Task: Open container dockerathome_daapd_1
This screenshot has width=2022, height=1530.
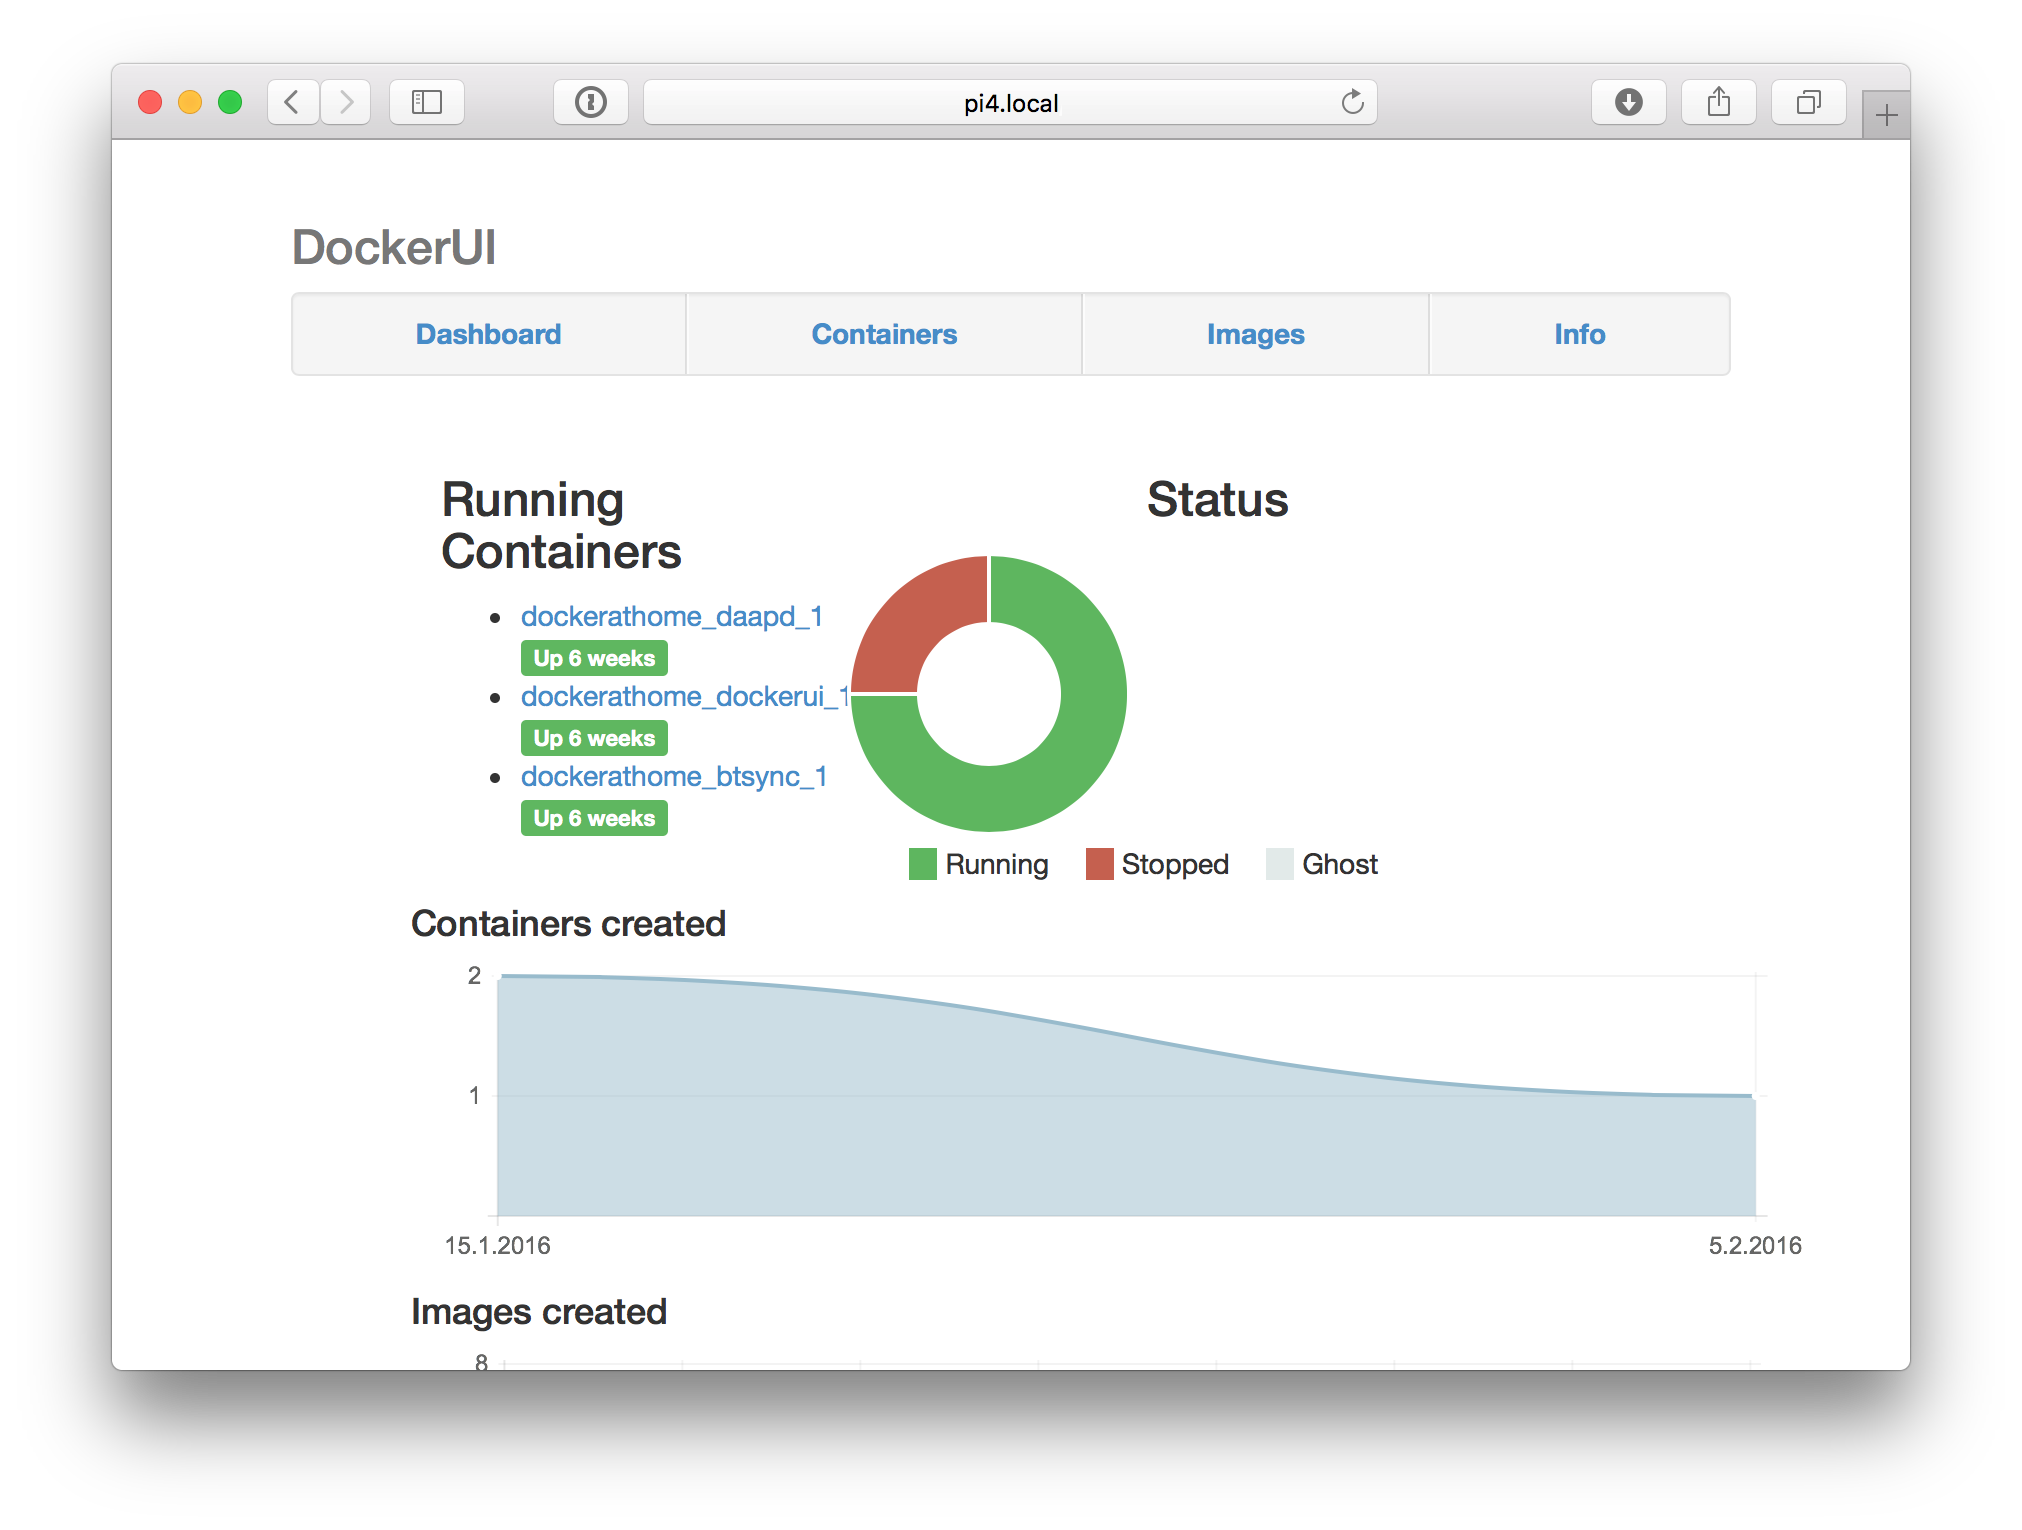Action: [671, 616]
